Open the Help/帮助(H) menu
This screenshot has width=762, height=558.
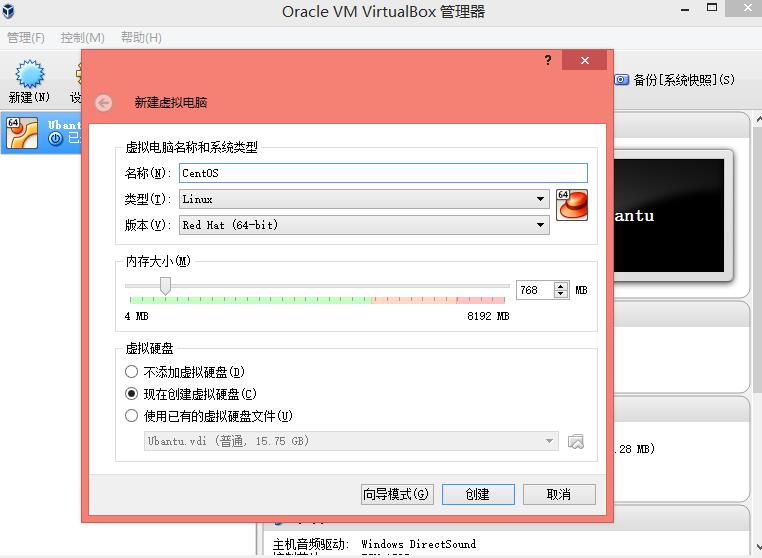[141, 37]
